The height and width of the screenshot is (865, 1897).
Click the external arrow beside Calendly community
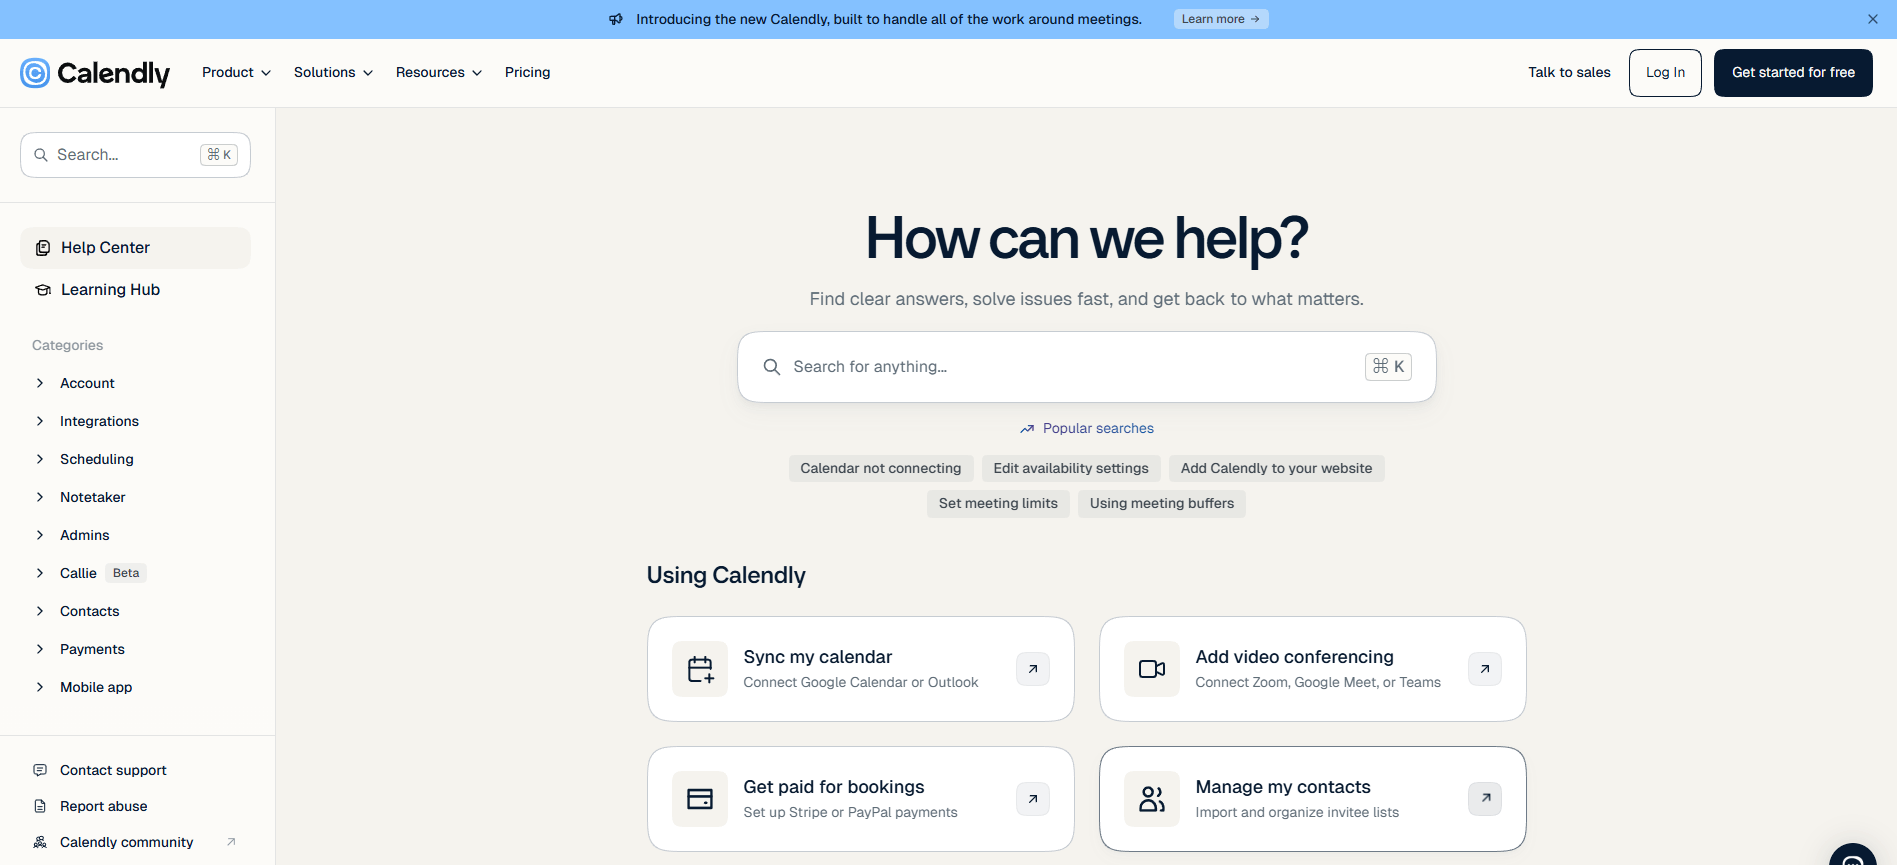coord(231,842)
